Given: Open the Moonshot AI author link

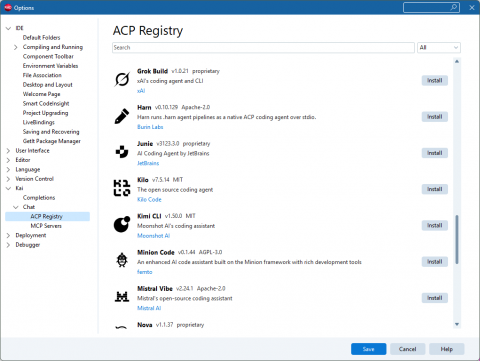Looking at the screenshot, I should (153, 236).
